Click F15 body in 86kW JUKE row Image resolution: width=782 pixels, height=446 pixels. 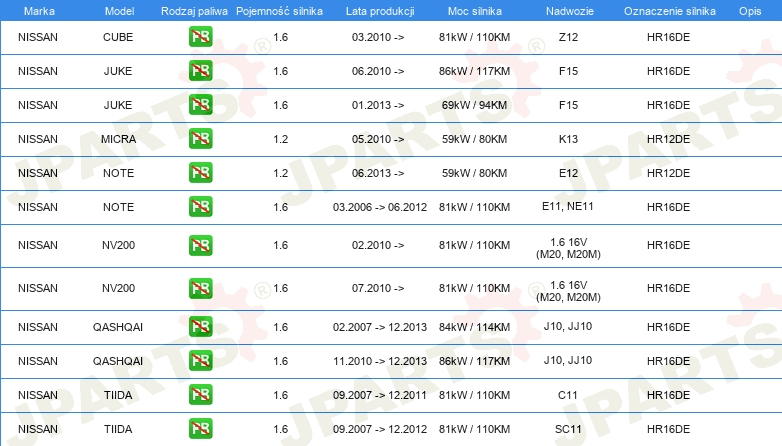[x=568, y=71]
